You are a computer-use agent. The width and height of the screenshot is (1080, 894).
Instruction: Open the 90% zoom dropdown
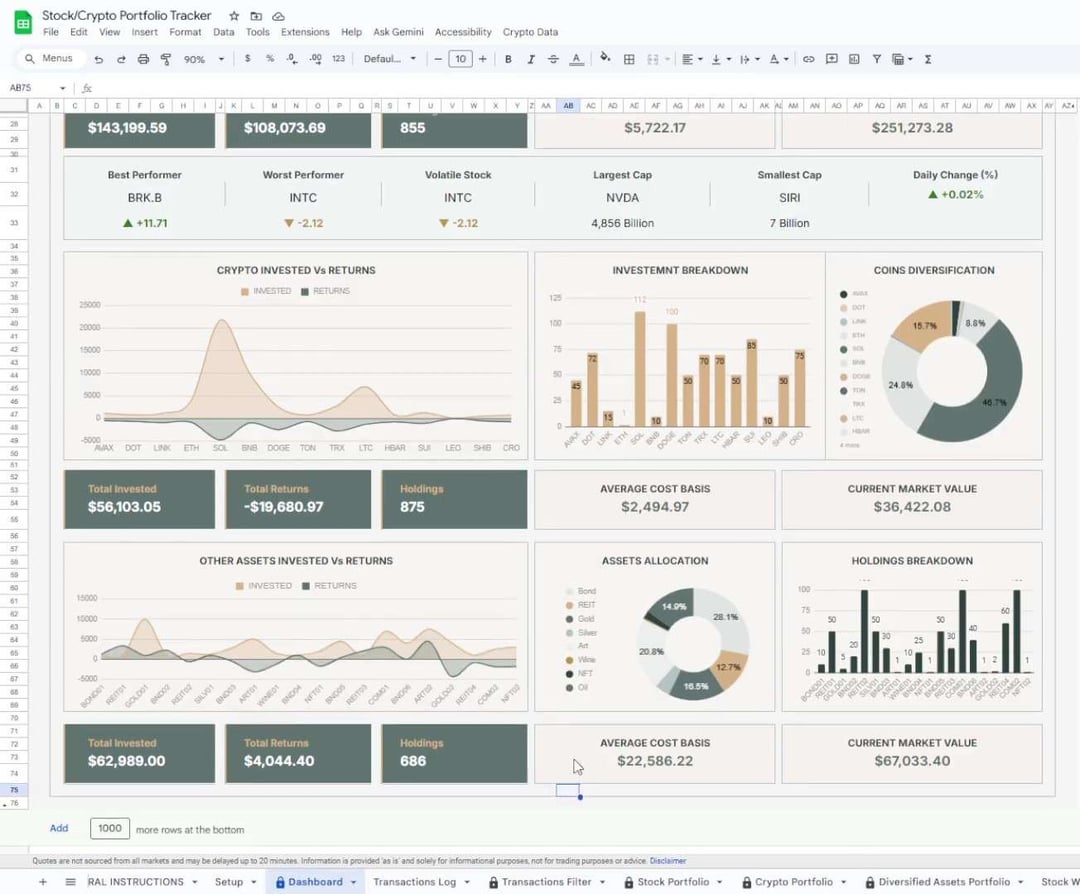pyautogui.click(x=200, y=59)
